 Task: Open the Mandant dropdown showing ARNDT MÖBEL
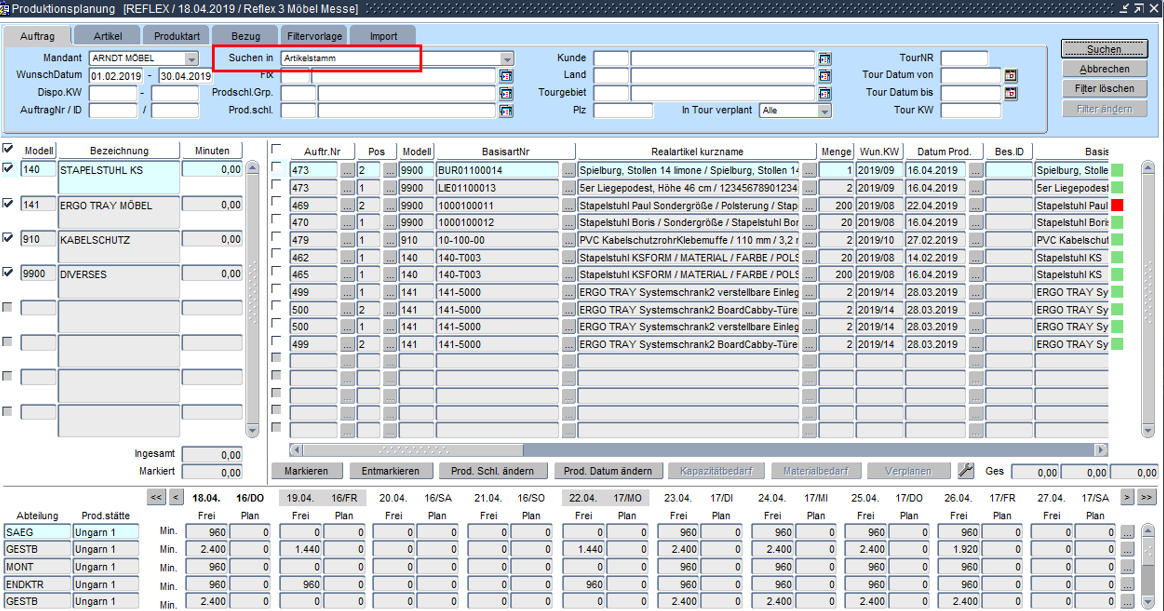191,59
